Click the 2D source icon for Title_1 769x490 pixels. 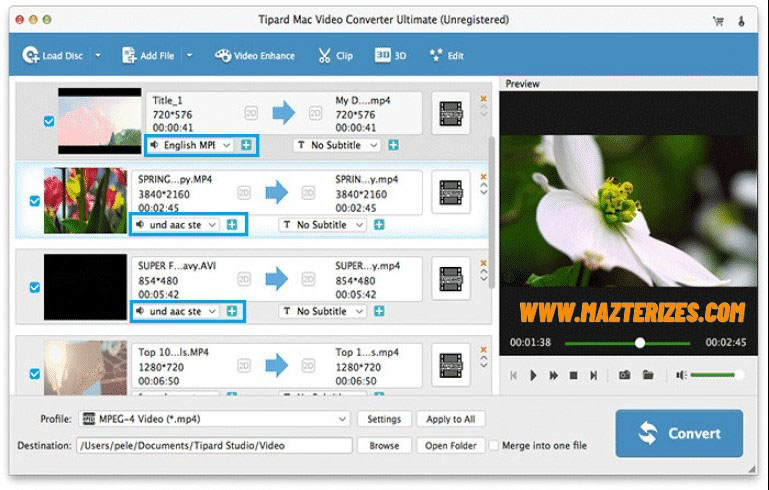[x=251, y=113]
